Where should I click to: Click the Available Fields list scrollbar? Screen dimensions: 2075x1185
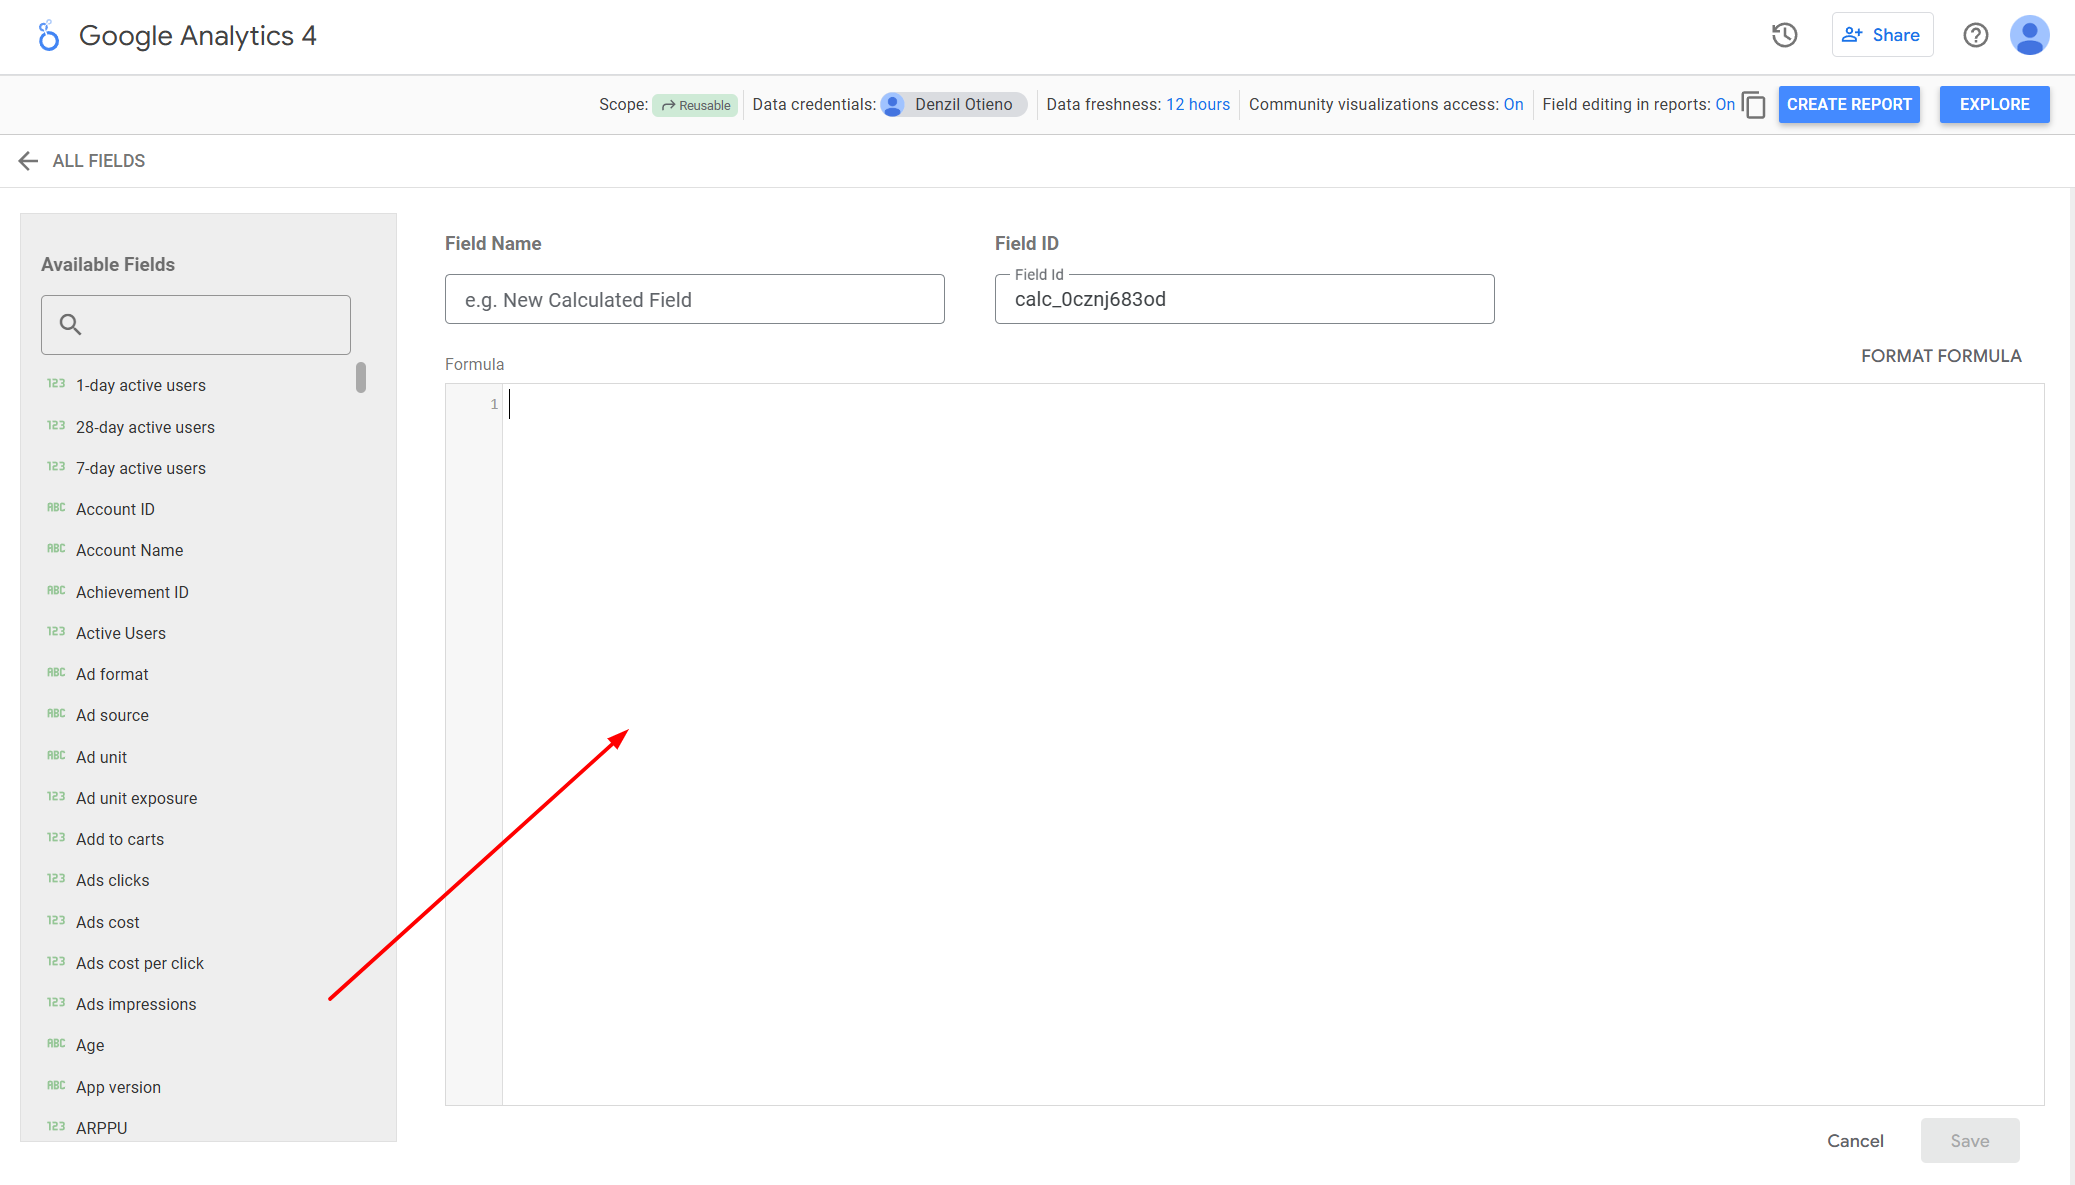click(x=361, y=378)
